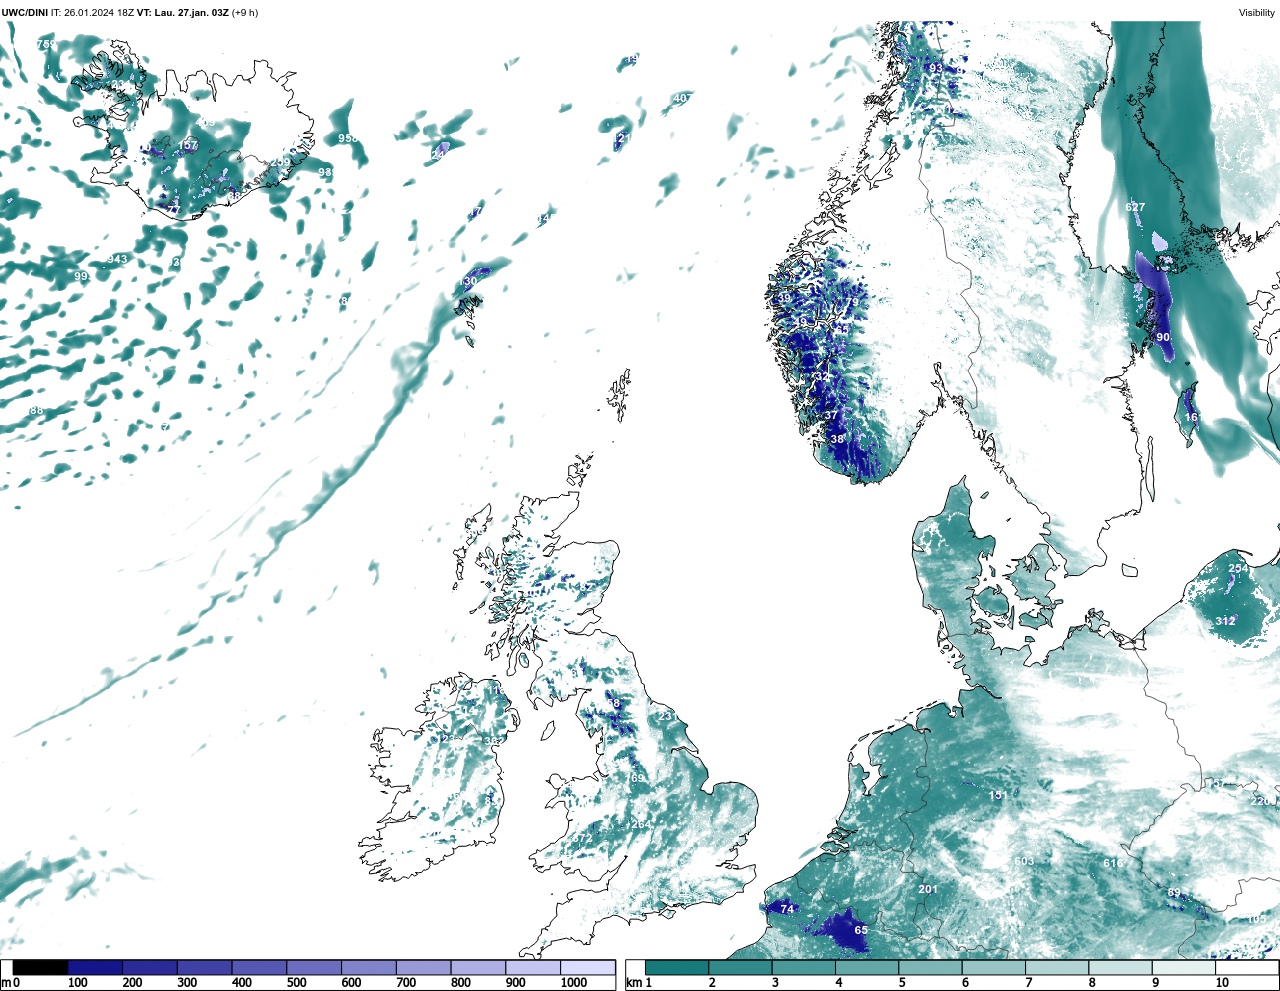Screen dimensions: 1280x991
Task: Click the '627' visibility value on the map
Action: point(1135,207)
